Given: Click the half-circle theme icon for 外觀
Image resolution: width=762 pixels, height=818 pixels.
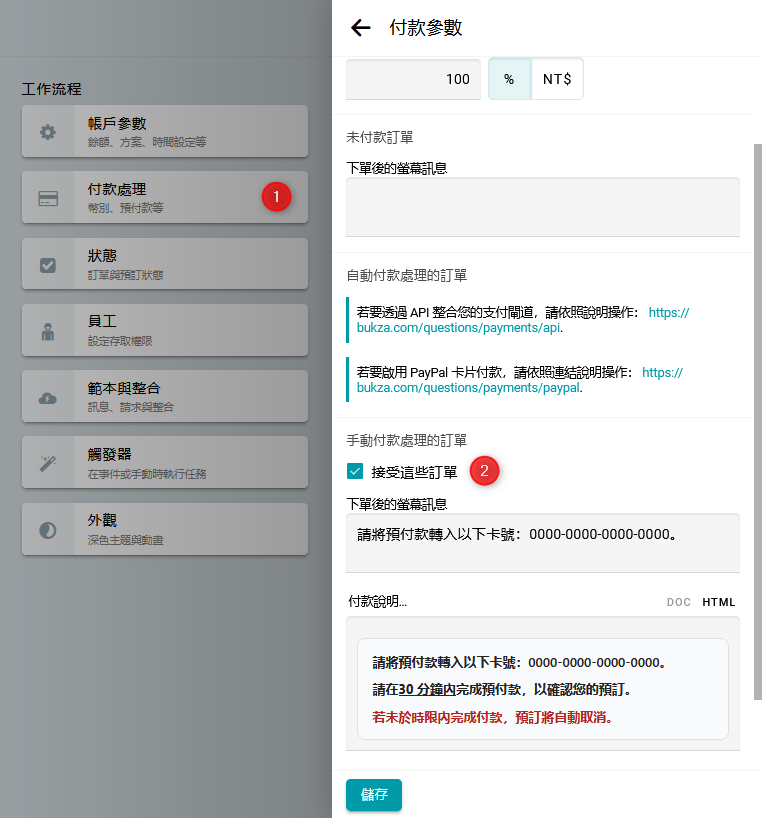Looking at the screenshot, I should pos(48,530).
